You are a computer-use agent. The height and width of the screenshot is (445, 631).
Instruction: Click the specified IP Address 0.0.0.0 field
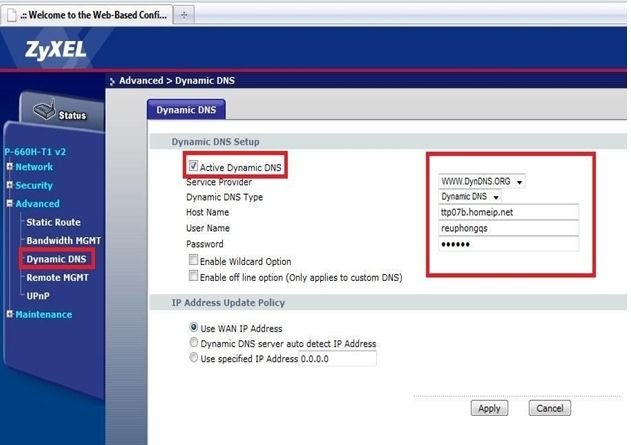(x=338, y=358)
